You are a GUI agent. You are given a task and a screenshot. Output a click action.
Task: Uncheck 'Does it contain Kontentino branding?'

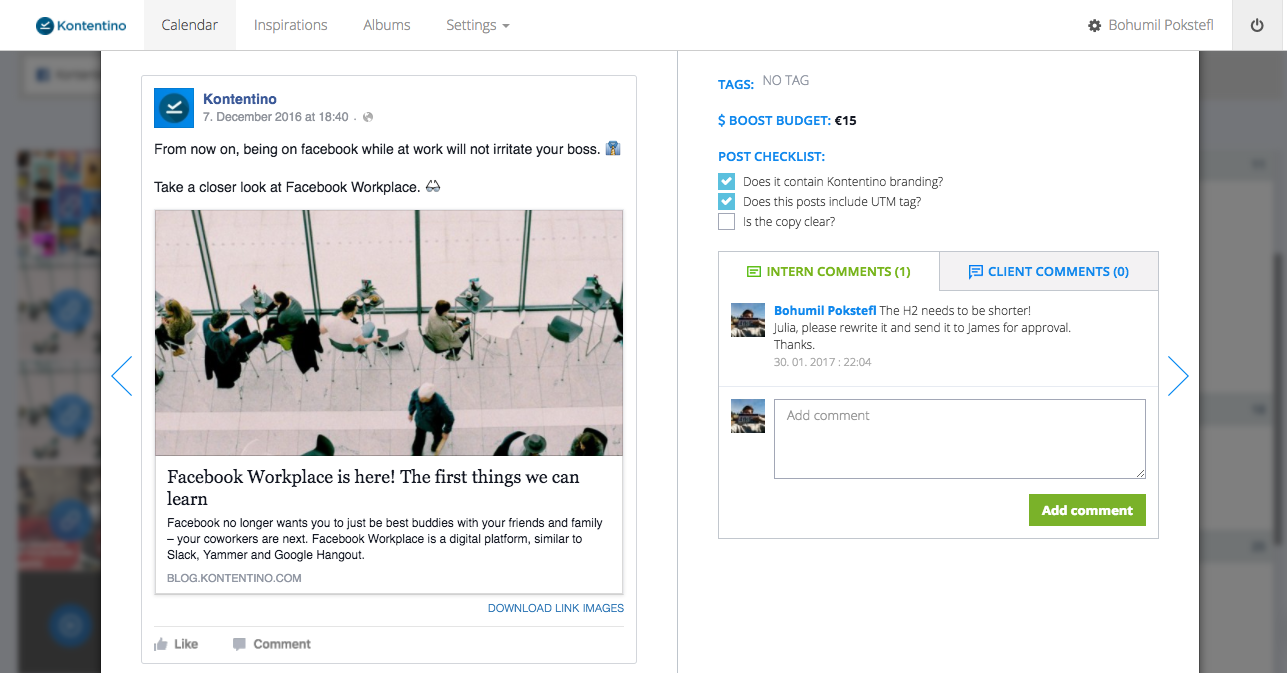coord(726,182)
